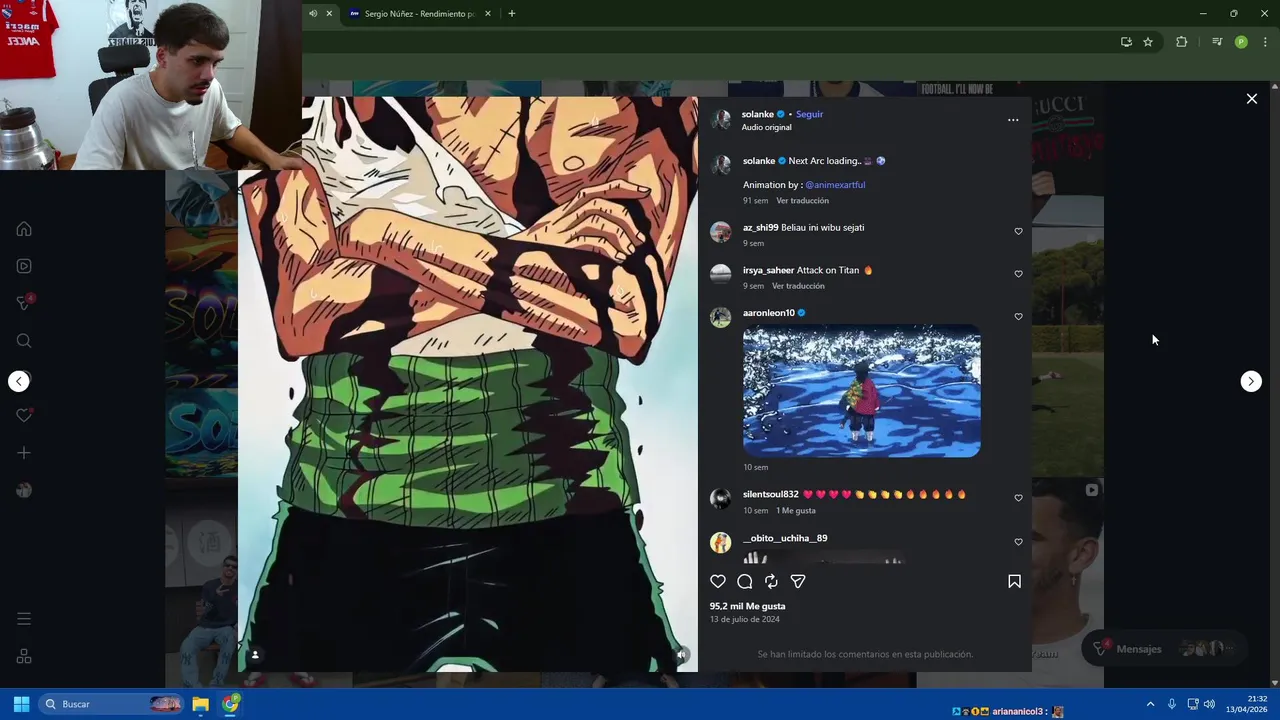The height and width of the screenshot is (720, 1280).
Task: Share the post with the paper plane icon
Action: 798,581
